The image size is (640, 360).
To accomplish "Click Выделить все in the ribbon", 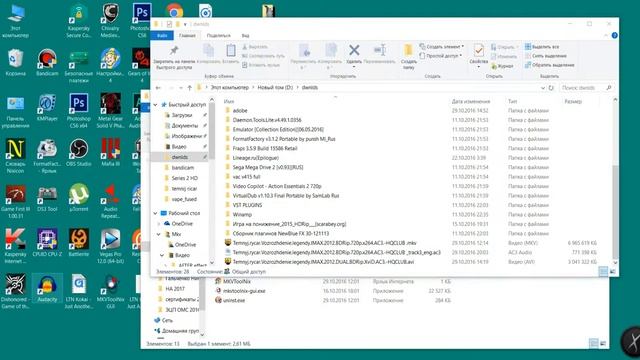I will pyautogui.click(x=542, y=47).
